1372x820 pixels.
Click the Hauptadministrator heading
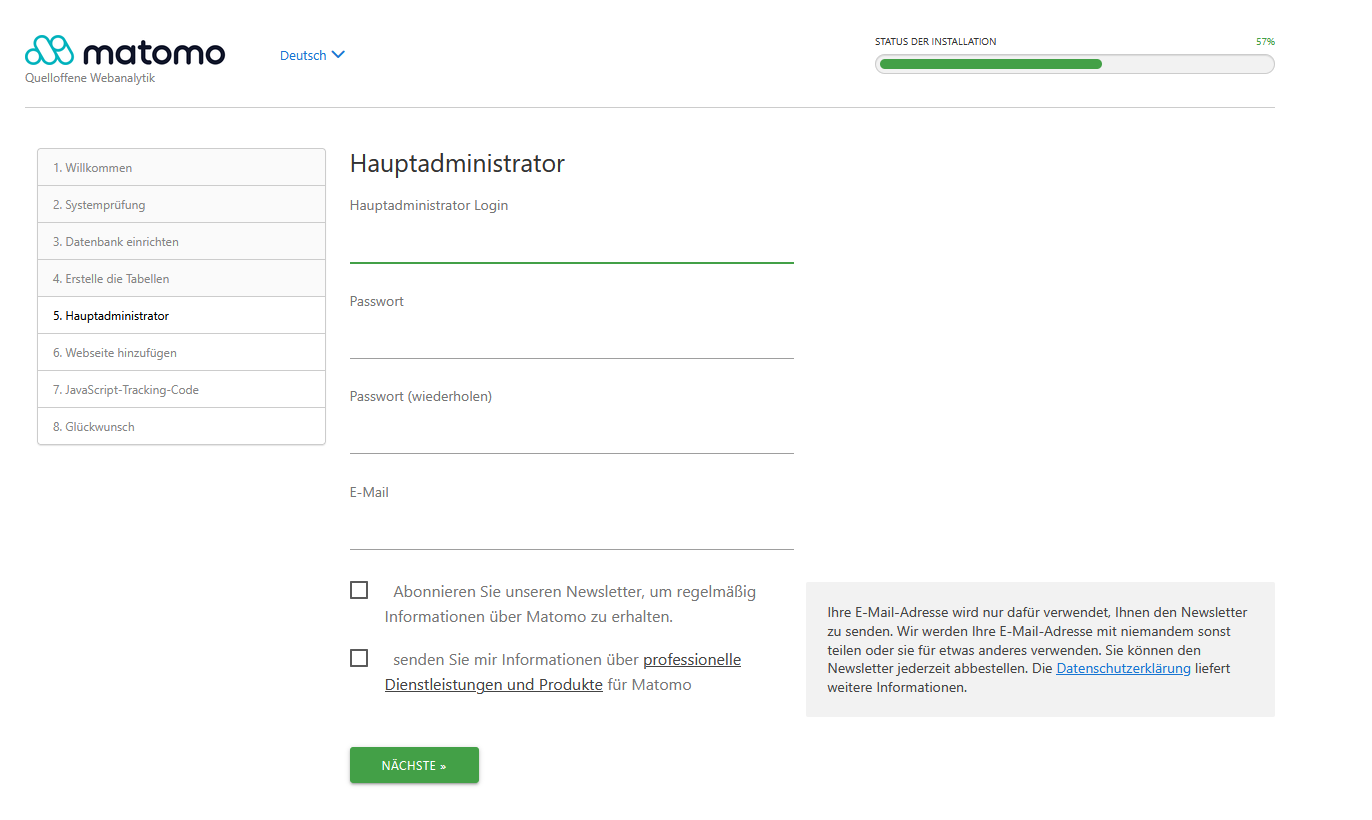pyautogui.click(x=457, y=163)
